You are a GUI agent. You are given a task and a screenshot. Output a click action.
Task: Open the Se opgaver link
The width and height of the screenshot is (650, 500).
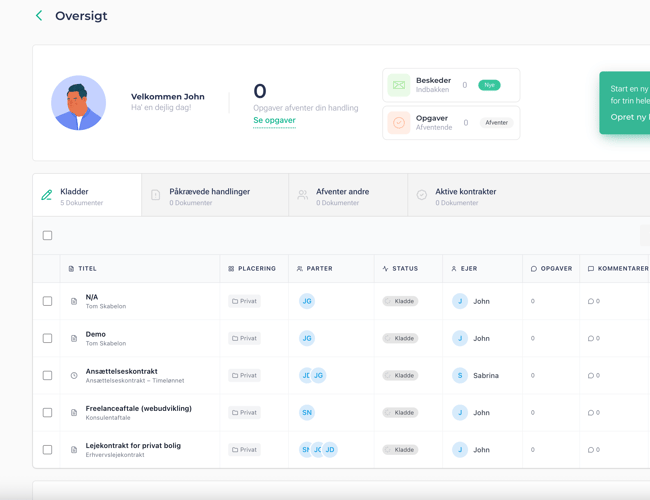[274, 120]
